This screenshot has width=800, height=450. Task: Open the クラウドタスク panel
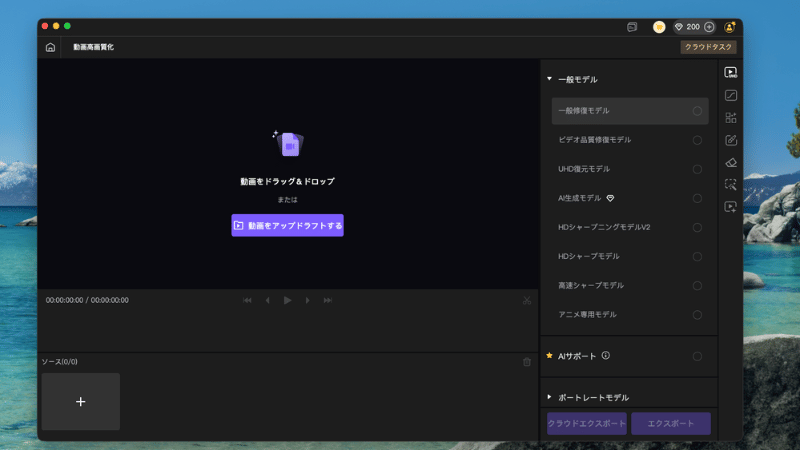click(709, 47)
